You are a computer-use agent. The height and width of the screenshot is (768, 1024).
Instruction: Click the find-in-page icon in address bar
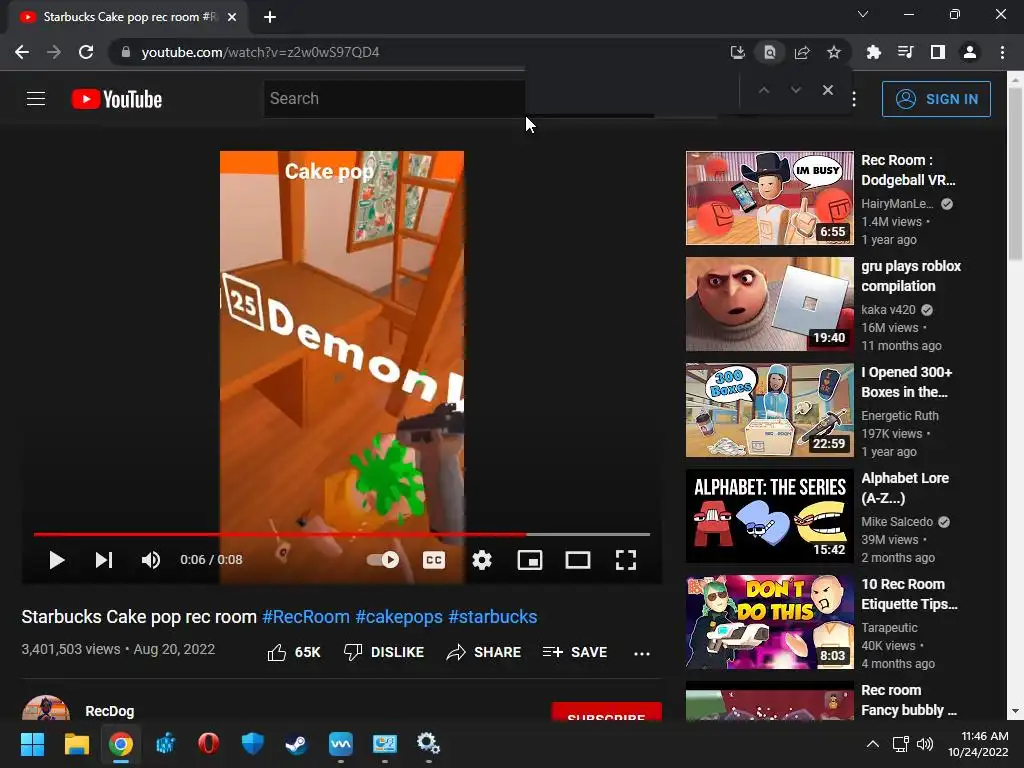point(770,52)
